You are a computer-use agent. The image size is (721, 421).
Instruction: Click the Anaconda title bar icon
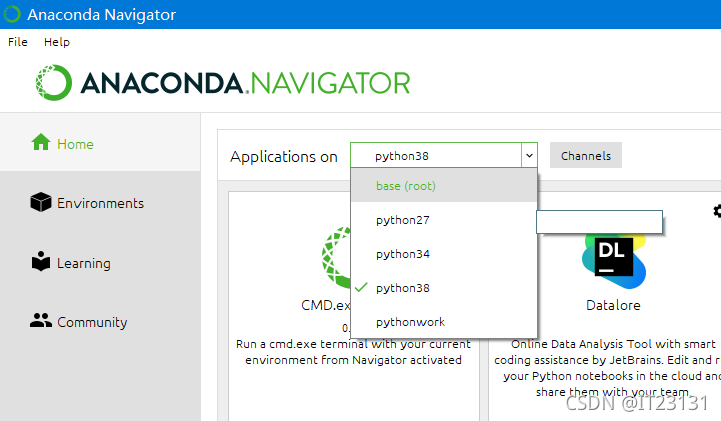11,14
